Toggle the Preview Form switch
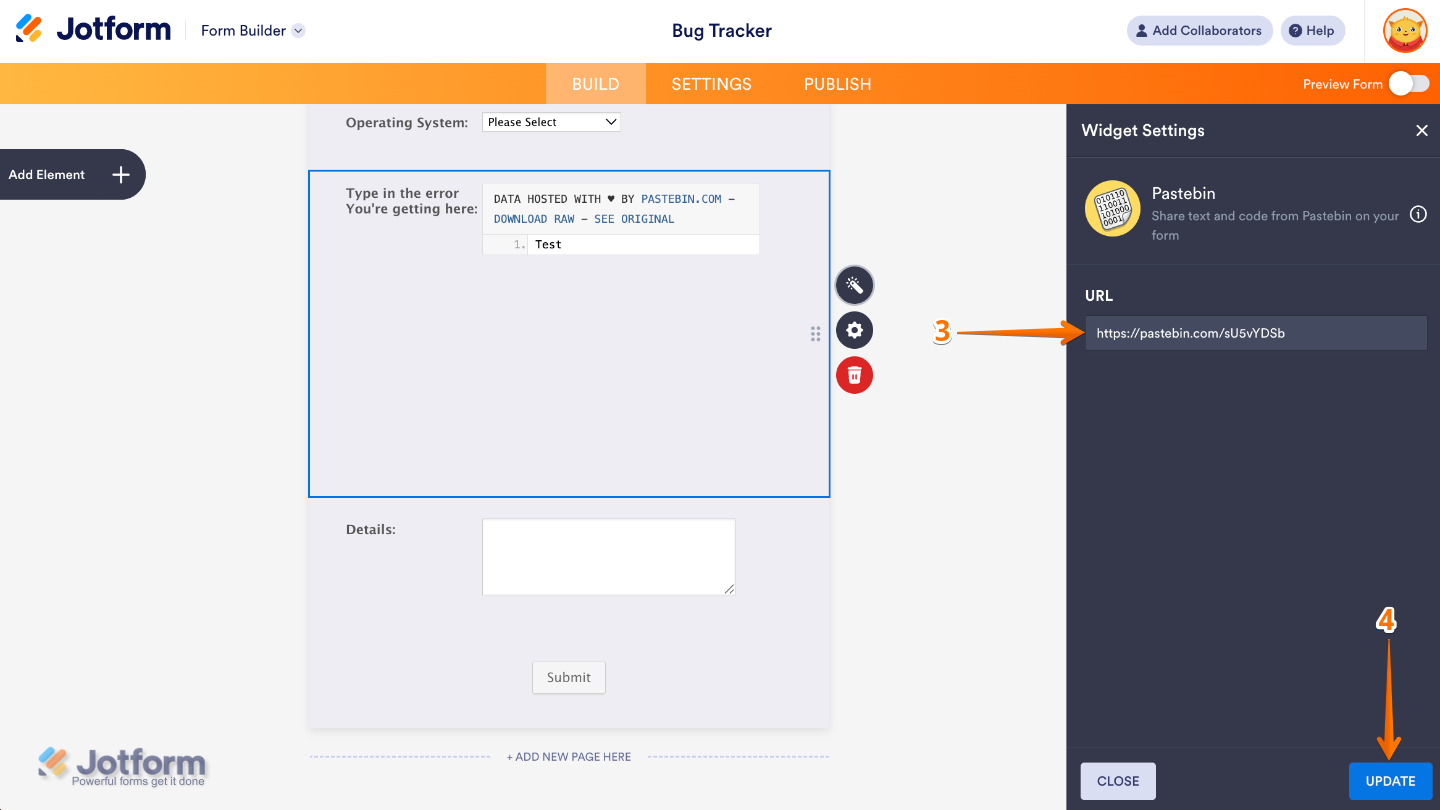Viewport: 1440px width, 810px height. tap(1408, 84)
